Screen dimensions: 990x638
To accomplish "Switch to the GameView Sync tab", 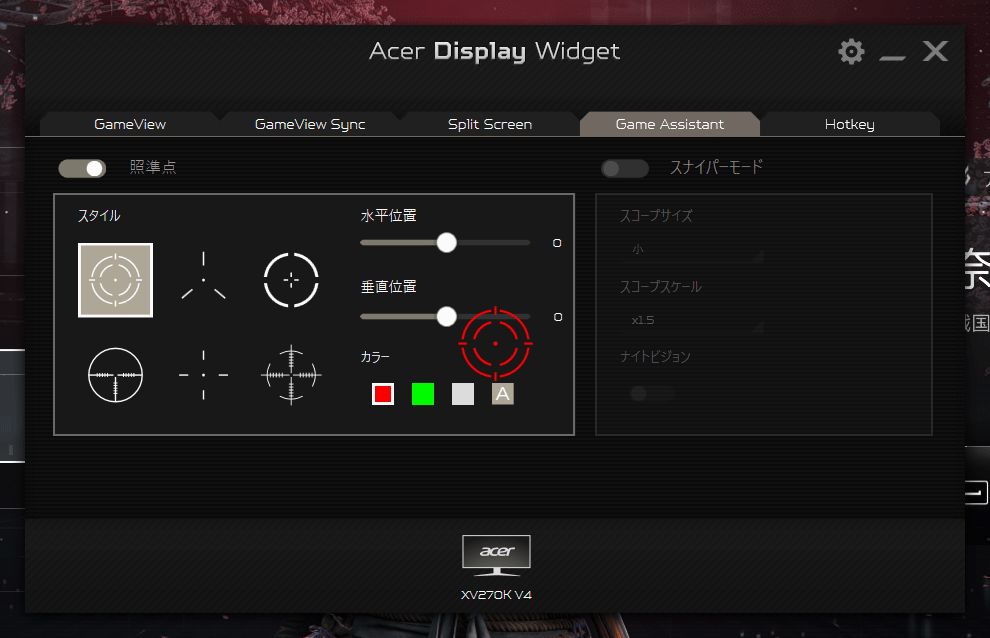I will pyautogui.click(x=310, y=124).
